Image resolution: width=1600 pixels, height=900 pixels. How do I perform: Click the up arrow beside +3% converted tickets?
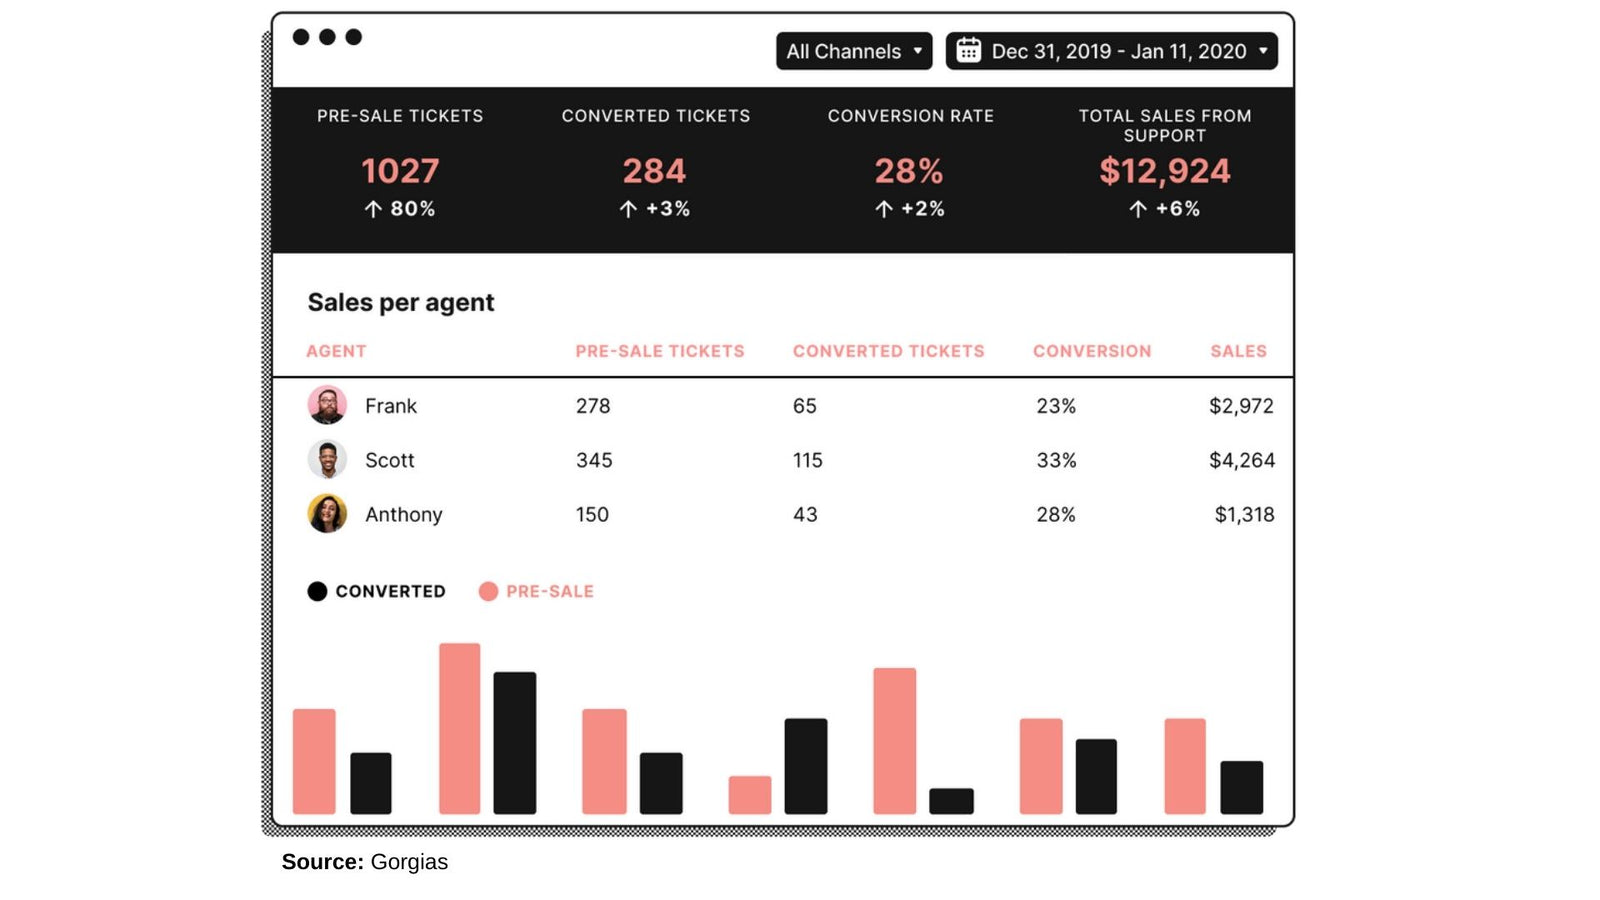628,209
